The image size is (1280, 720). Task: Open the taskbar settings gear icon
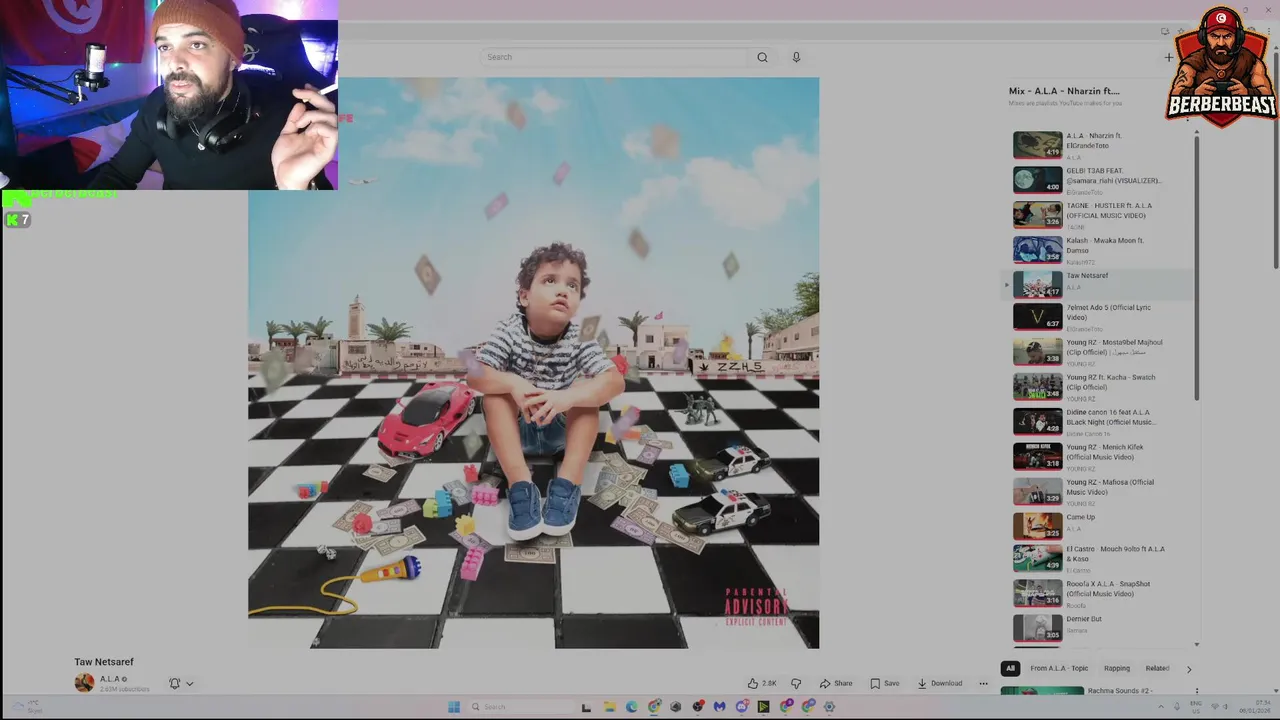829,707
